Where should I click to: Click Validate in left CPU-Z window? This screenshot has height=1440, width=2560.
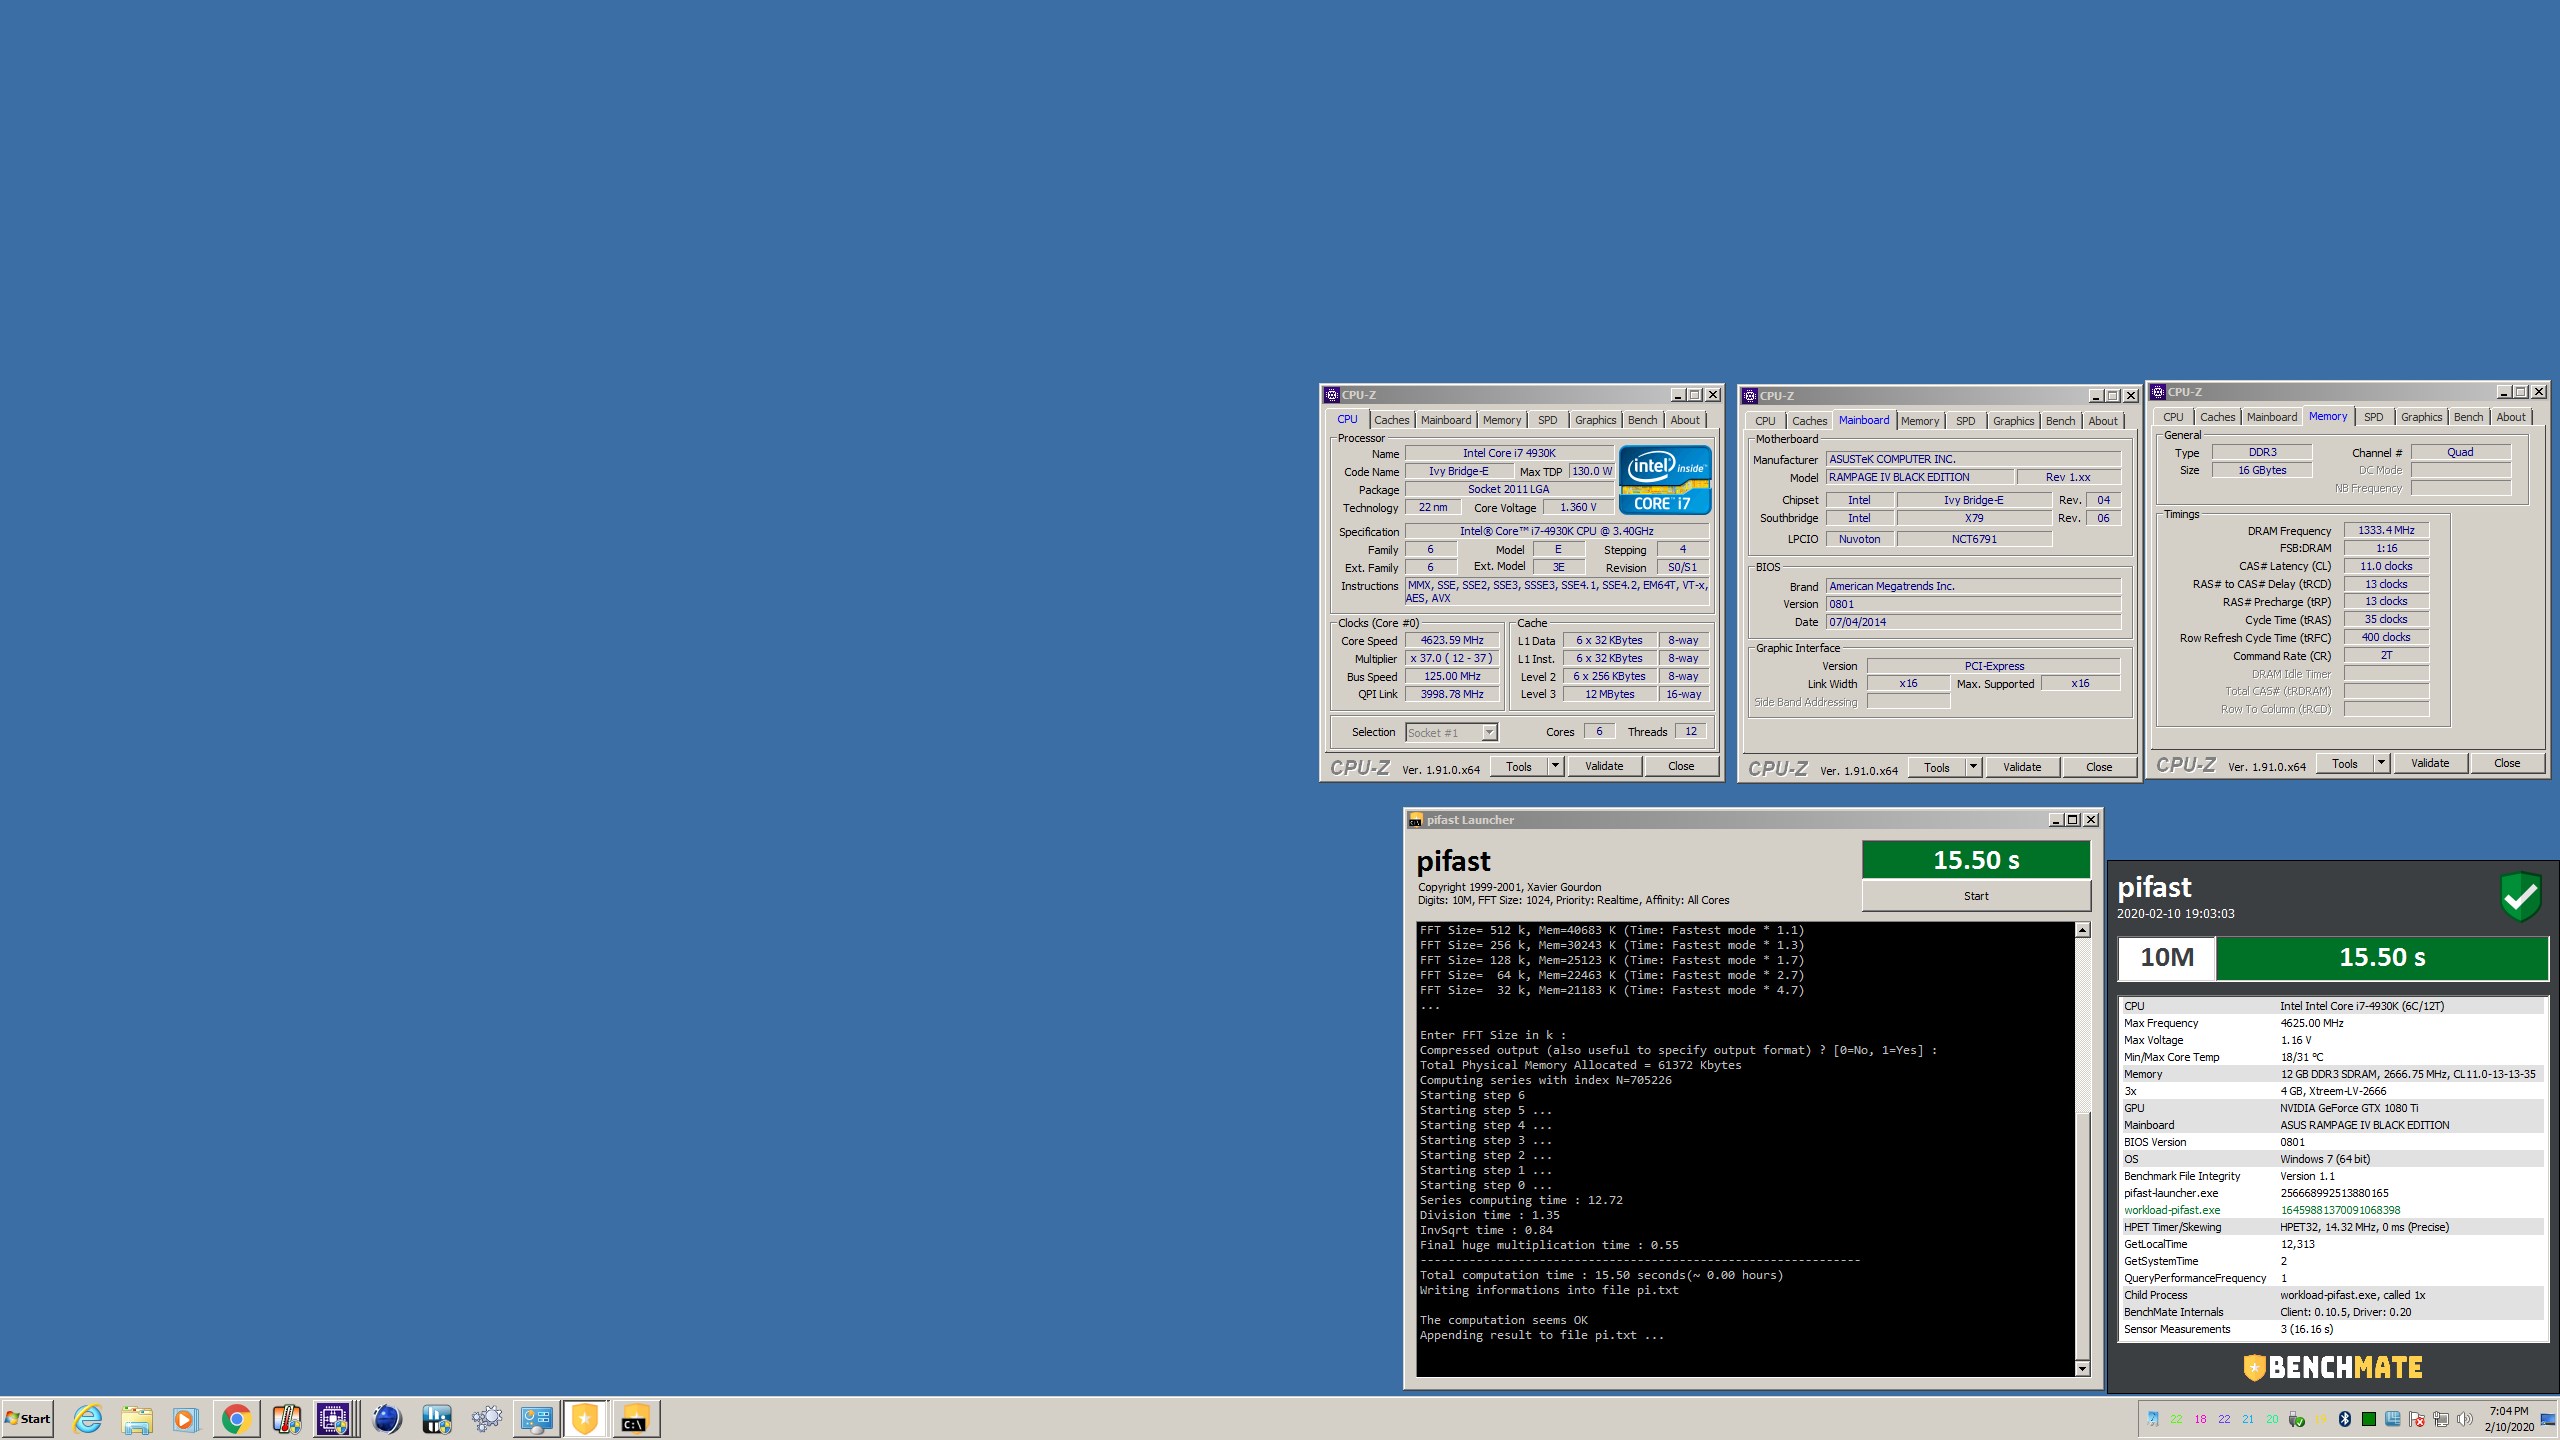[1603, 766]
